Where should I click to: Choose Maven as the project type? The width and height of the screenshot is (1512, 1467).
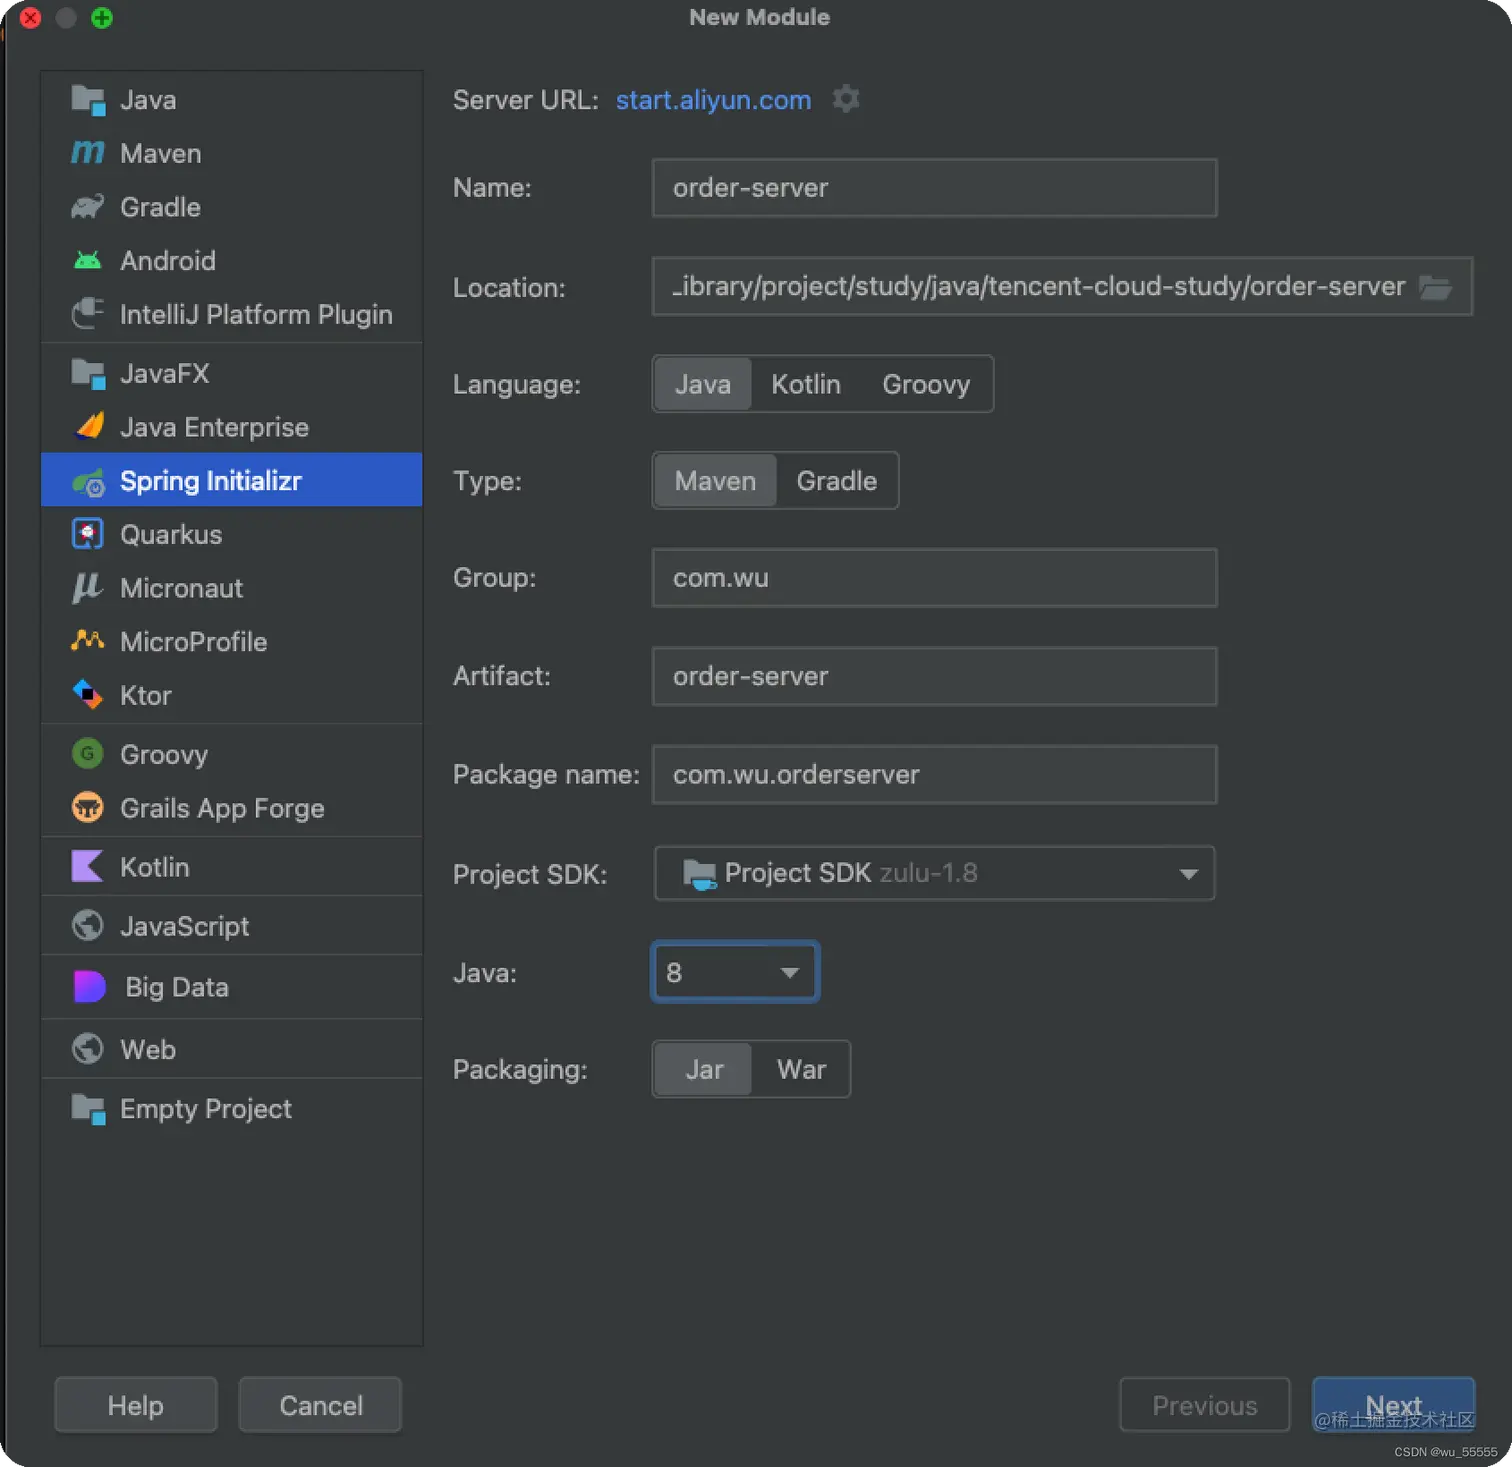click(715, 481)
